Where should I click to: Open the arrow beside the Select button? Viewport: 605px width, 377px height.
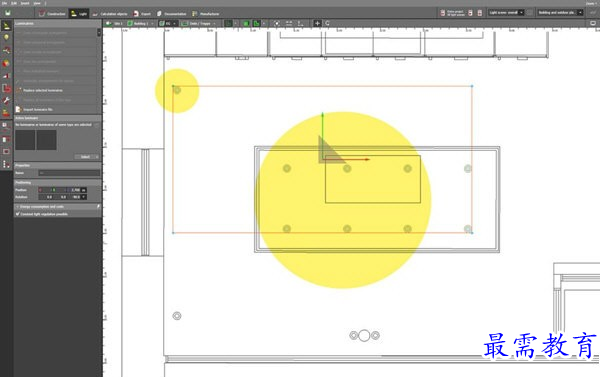click(x=97, y=157)
